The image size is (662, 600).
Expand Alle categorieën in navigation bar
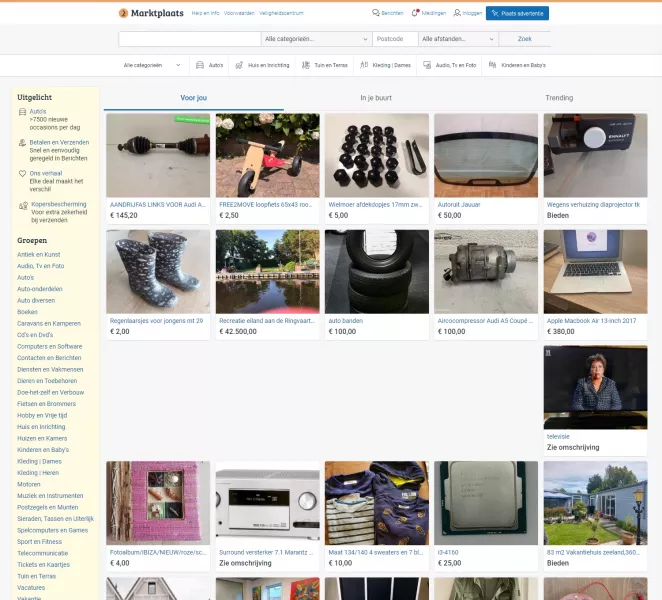click(152, 65)
